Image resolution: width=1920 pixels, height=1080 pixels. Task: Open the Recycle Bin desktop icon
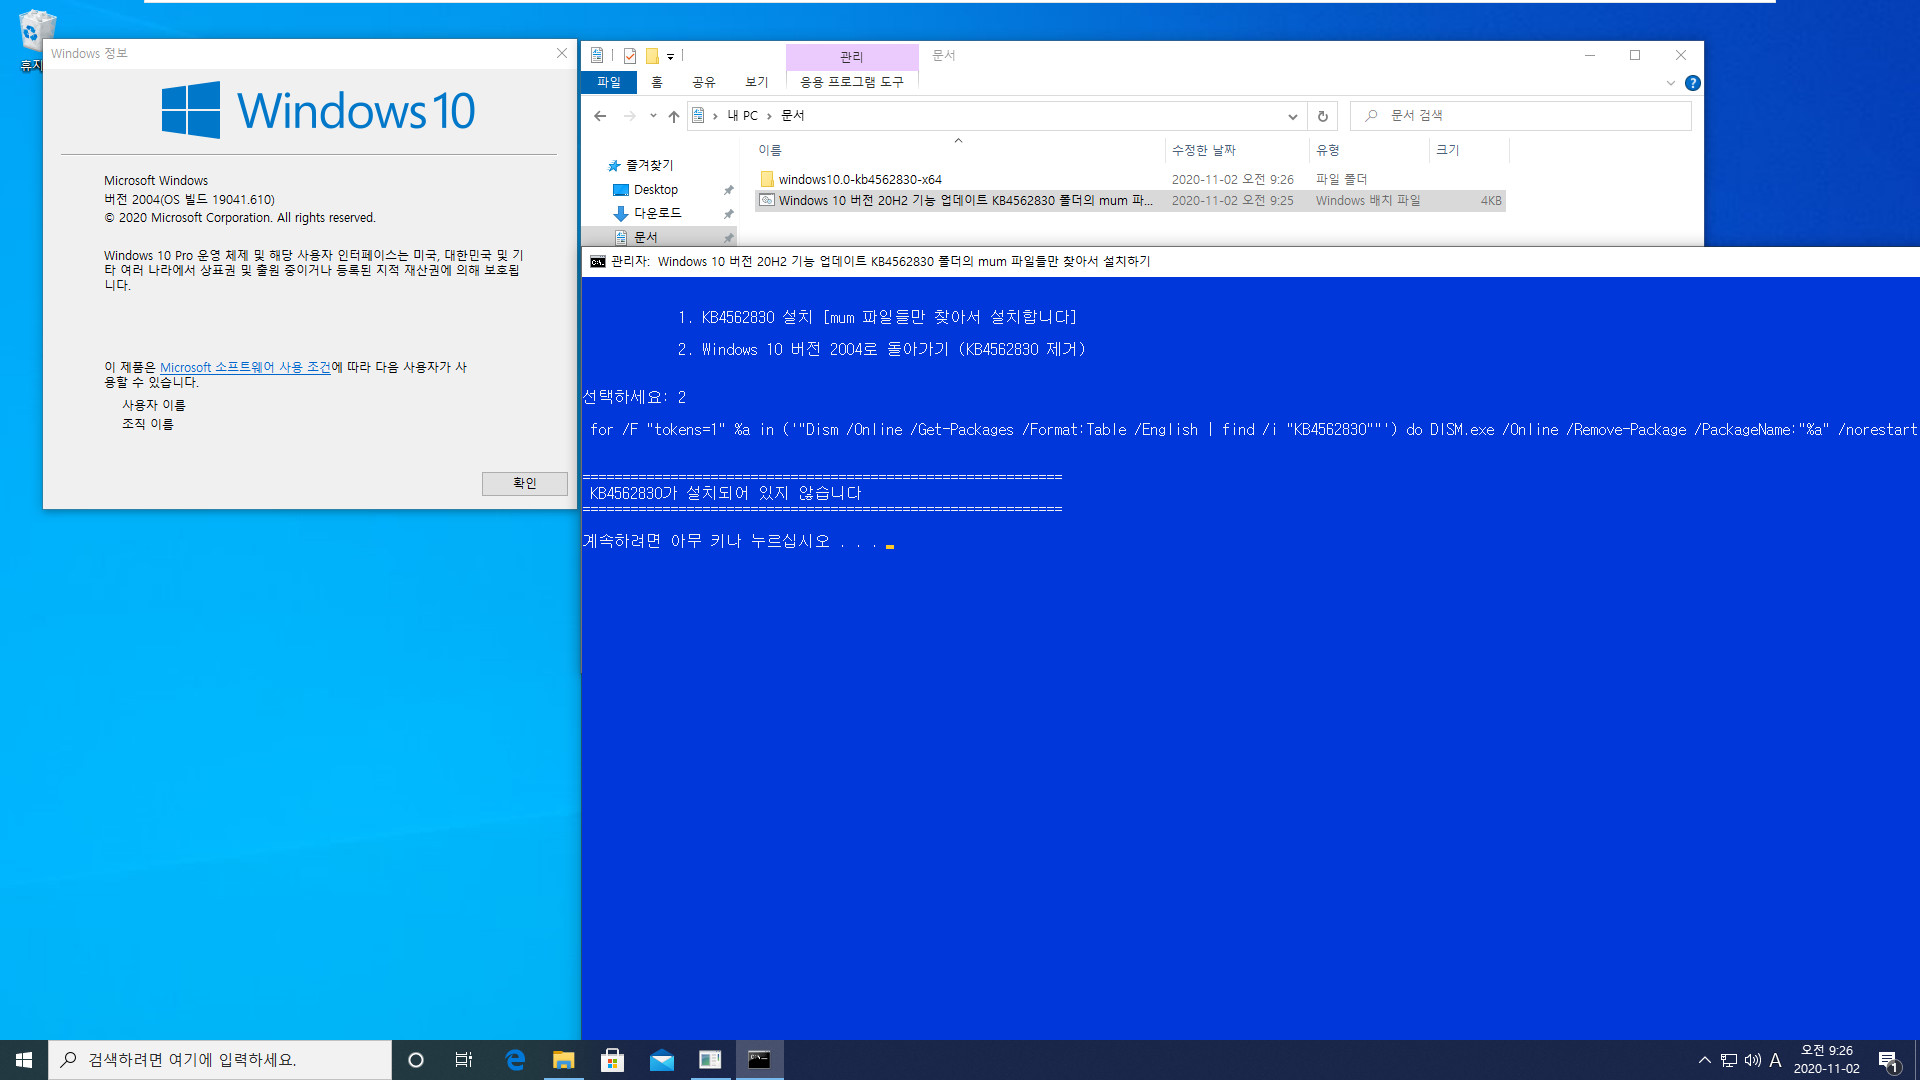tap(37, 40)
